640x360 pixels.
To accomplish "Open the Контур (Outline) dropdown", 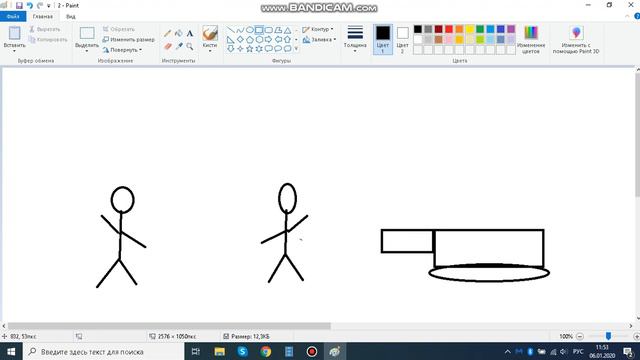I will point(318,29).
